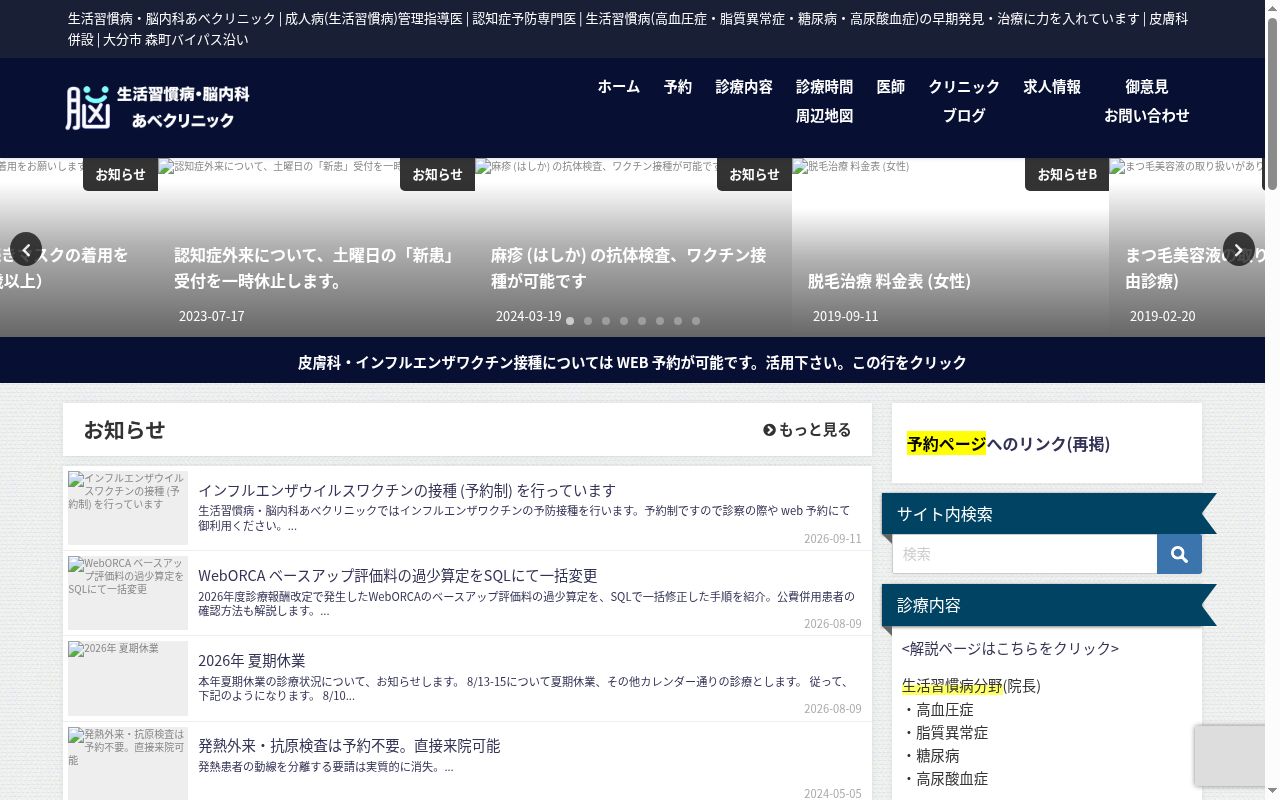Image resolution: width=1280 pixels, height=800 pixels.
Task: Click 生活習慣病分野 highlighted text
Action: [952, 686]
